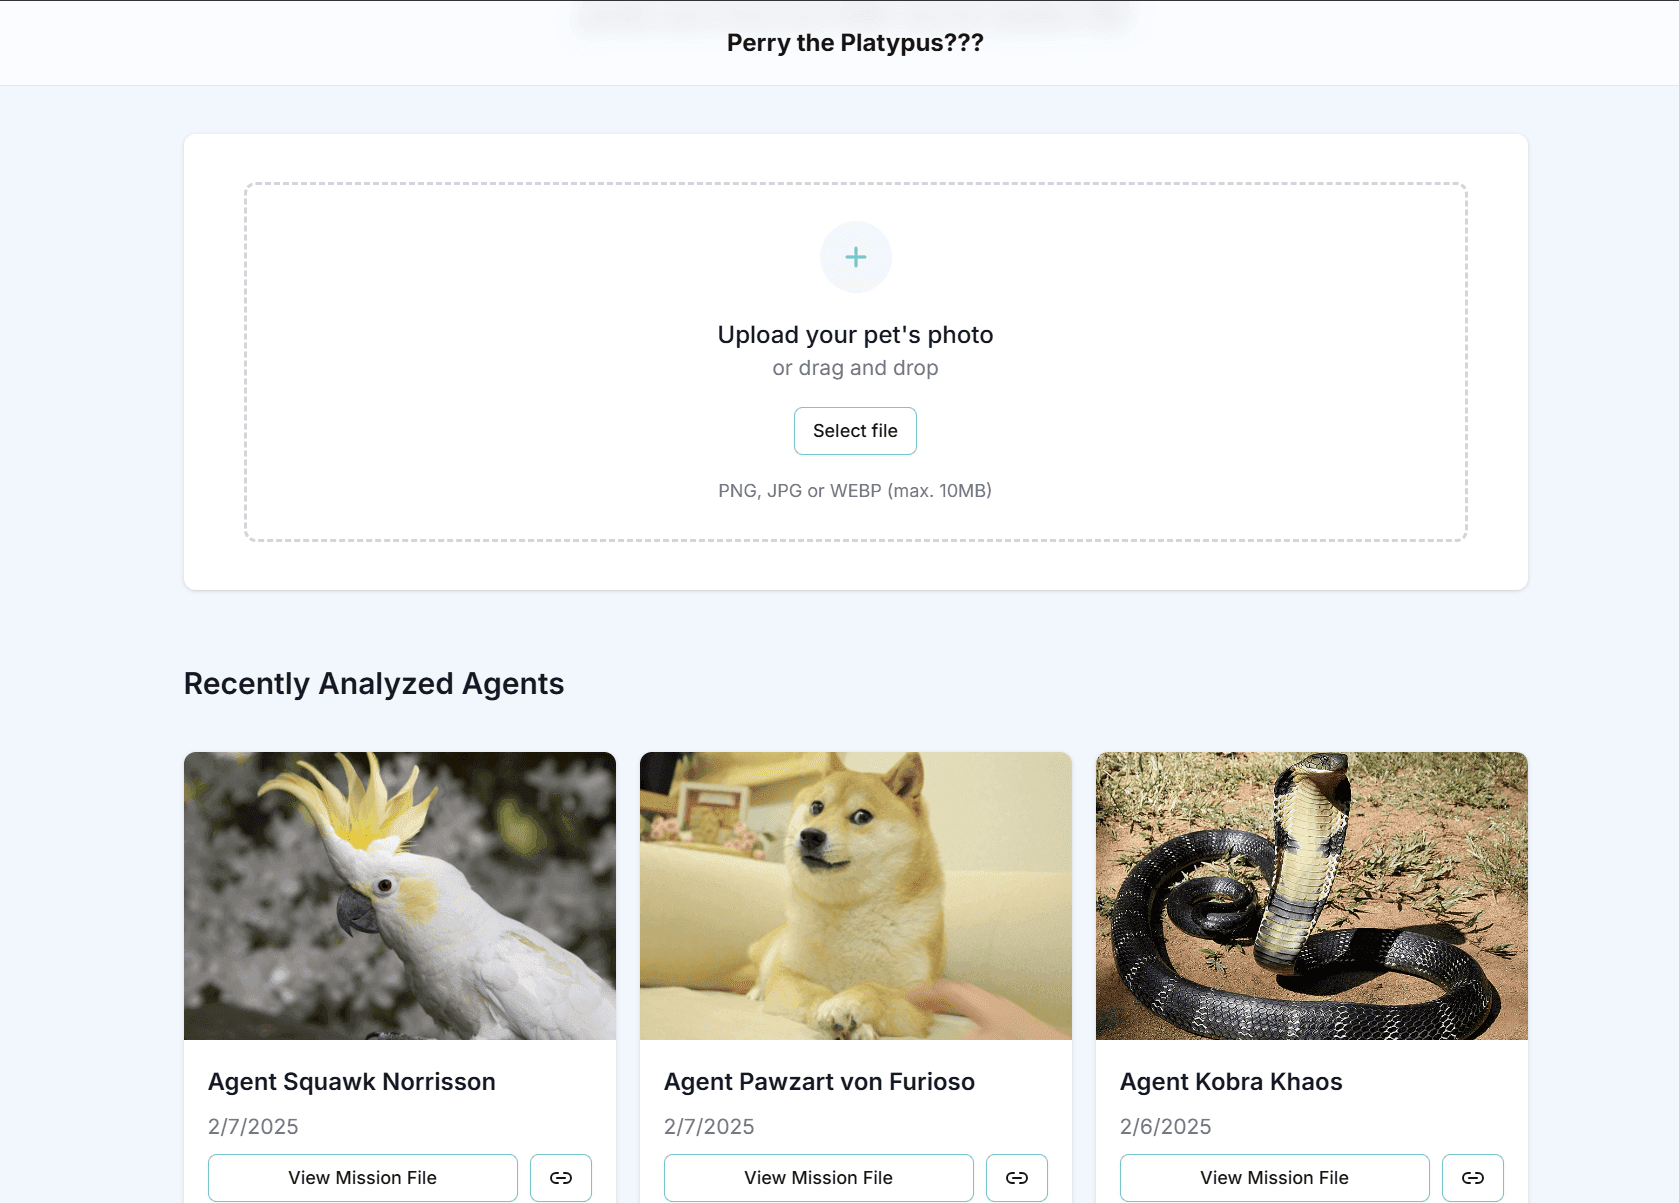The height and width of the screenshot is (1203, 1679).
Task: Click the Shiba Inu dog photo
Action: tap(856, 895)
